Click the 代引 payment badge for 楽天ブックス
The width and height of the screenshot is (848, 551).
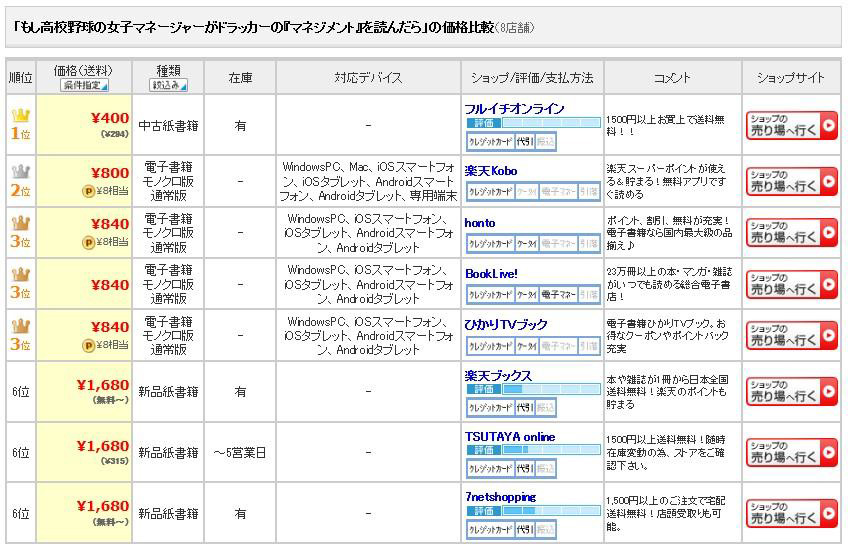(x=525, y=408)
